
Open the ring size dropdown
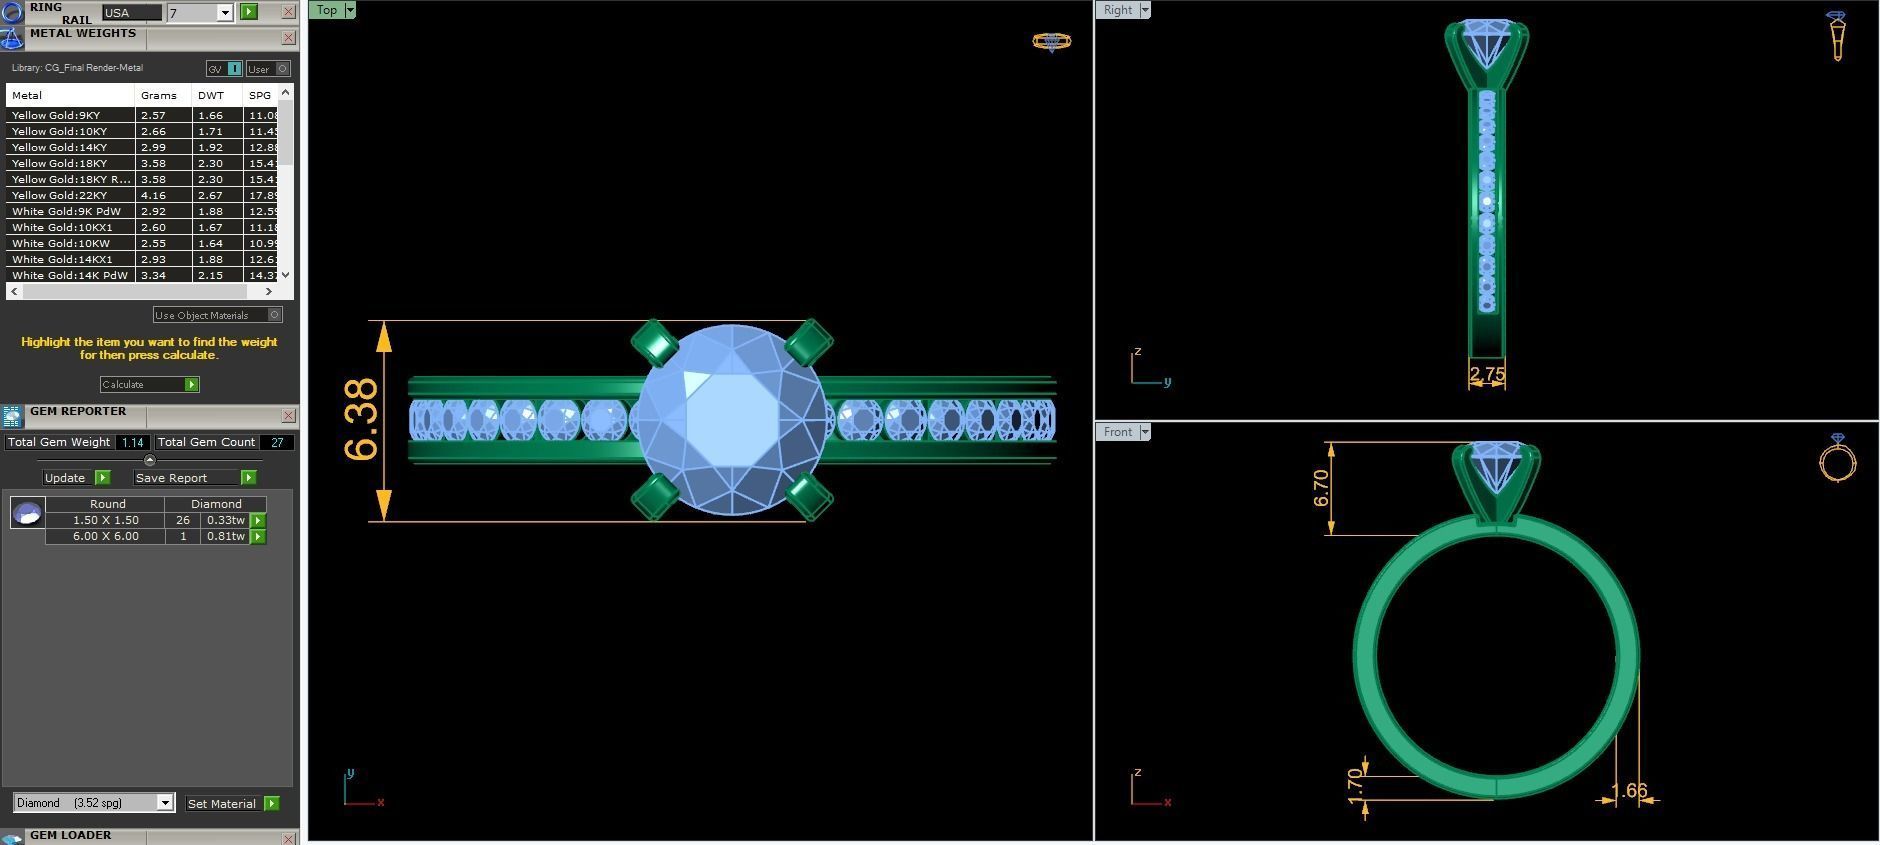[224, 13]
